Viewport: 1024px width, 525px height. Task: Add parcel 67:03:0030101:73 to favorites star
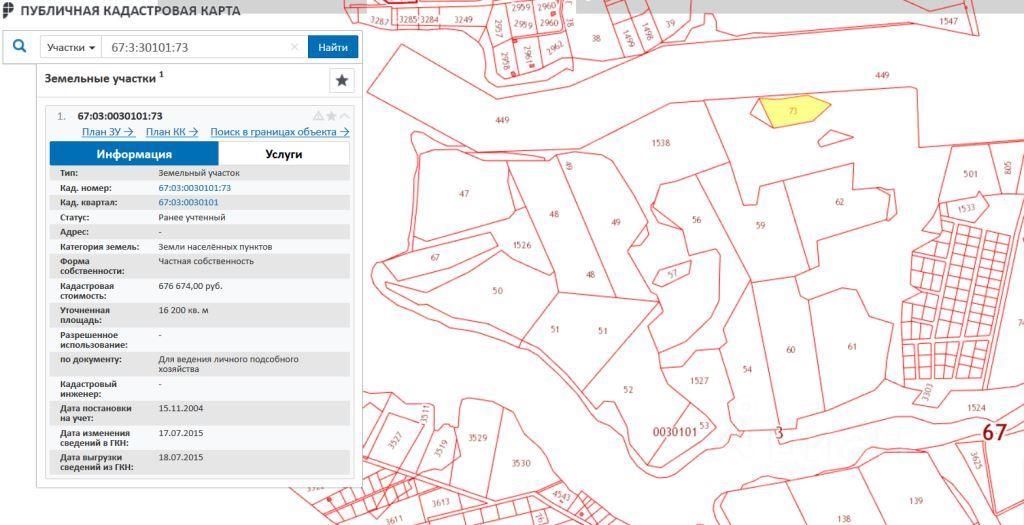point(331,116)
